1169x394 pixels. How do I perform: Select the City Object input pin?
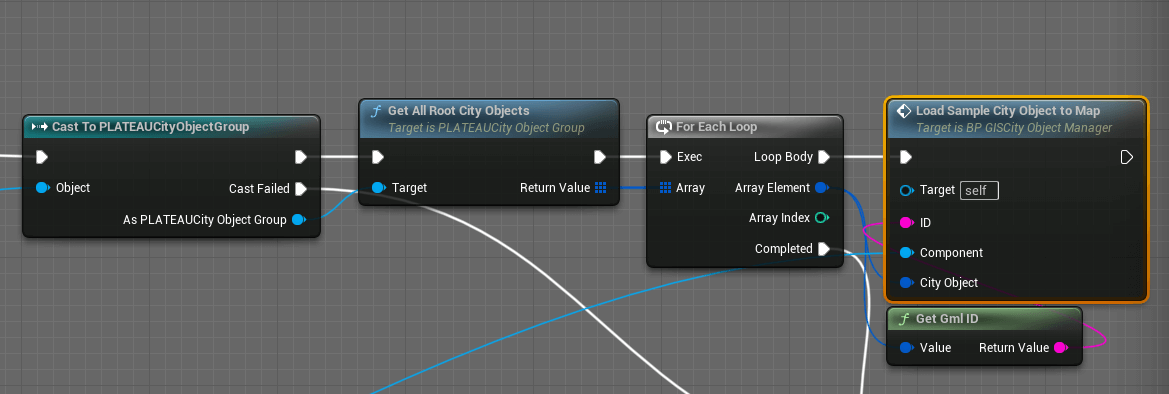907,283
